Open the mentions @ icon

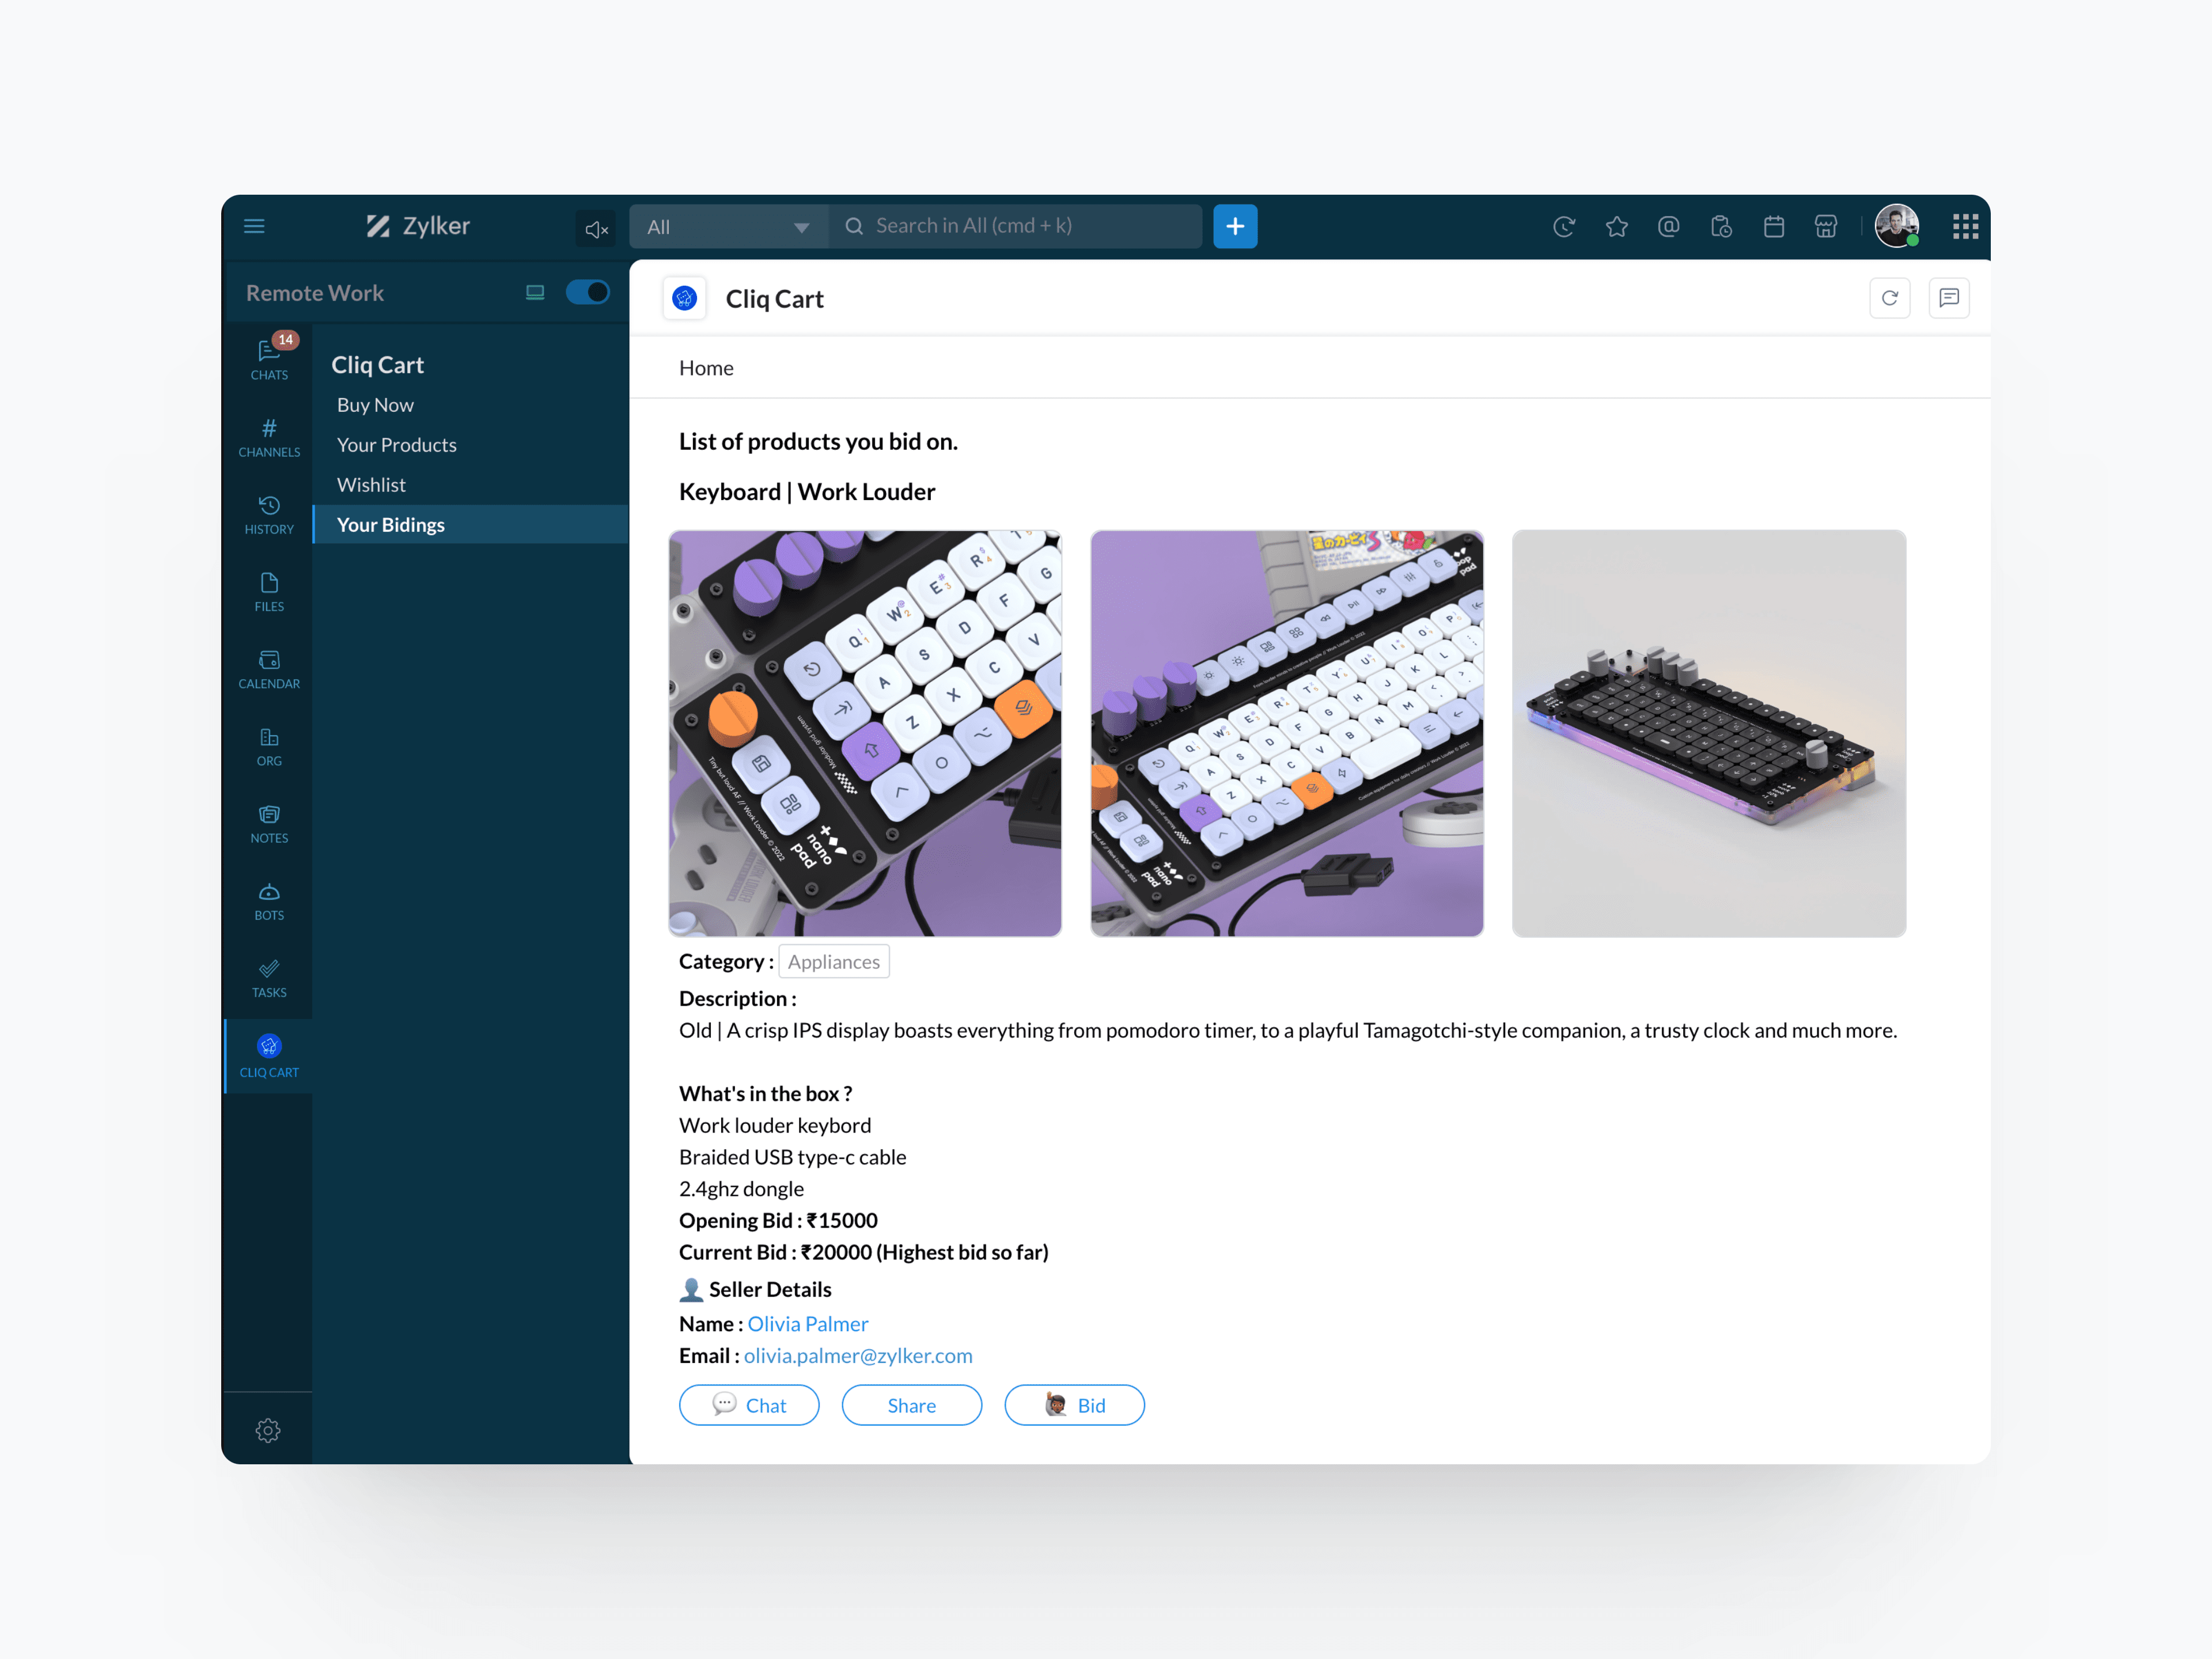(1668, 227)
